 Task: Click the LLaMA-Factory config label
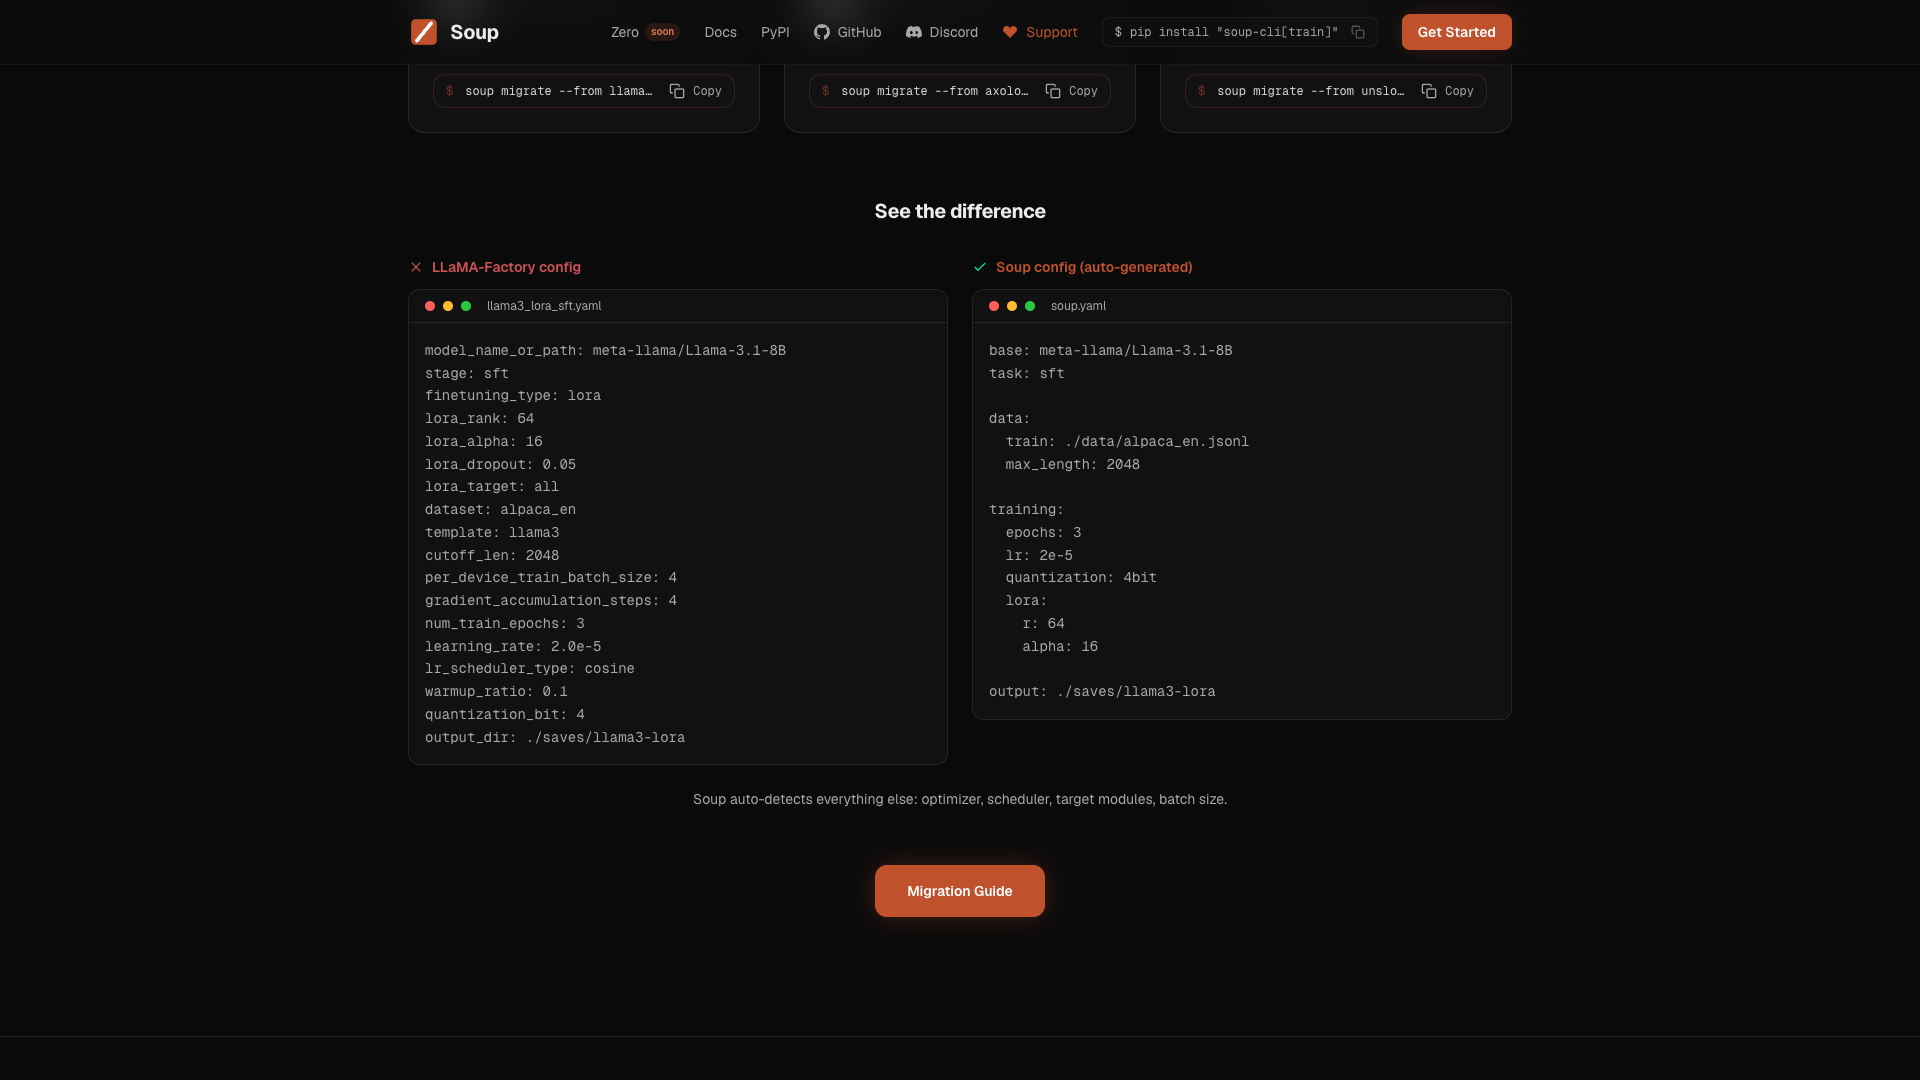(x=506, y=267)
